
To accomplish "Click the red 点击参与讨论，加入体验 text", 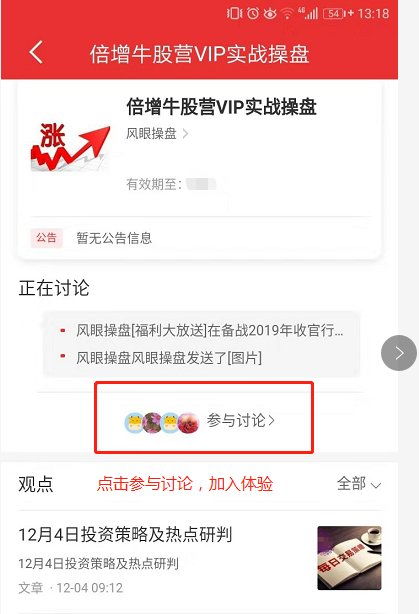I will [185, 484].
